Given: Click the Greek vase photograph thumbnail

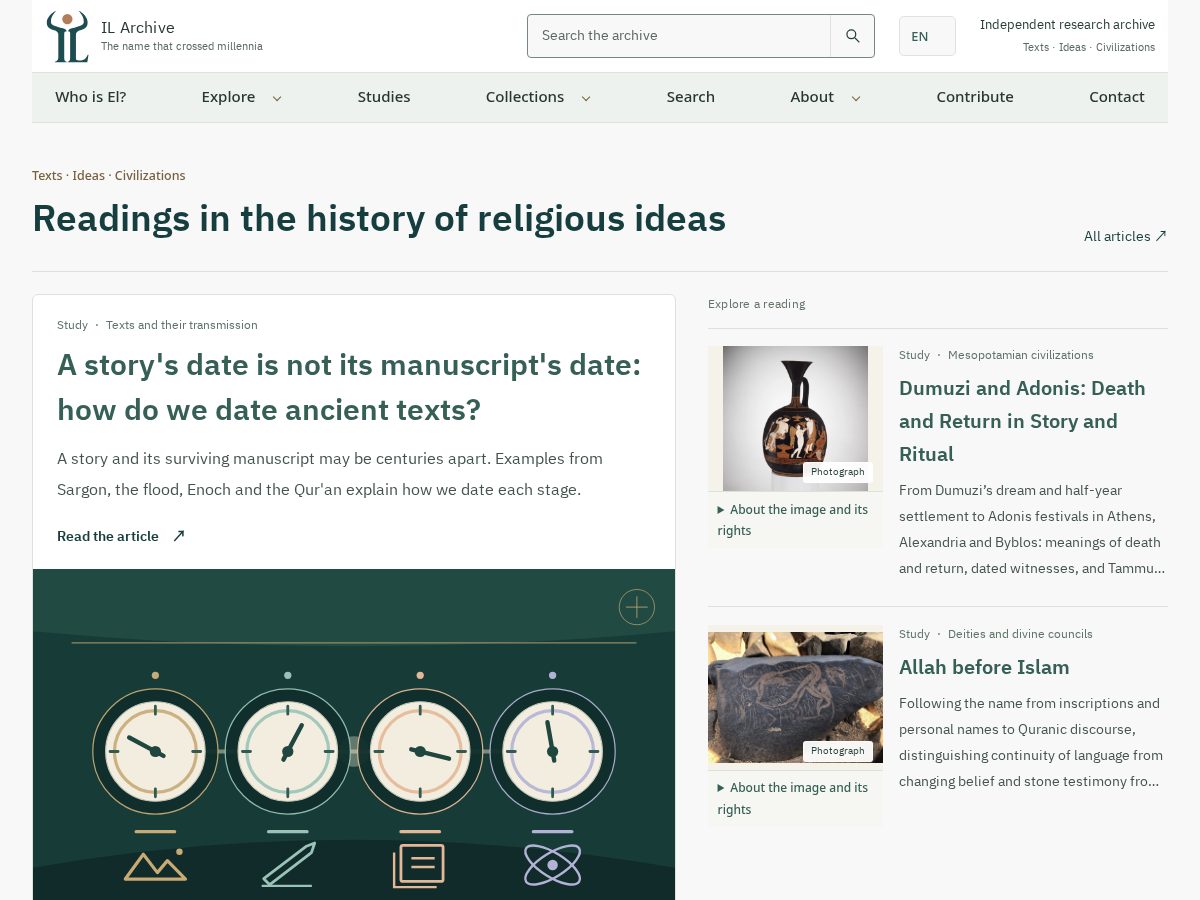Looking at the screenshot, I should point(795,418).
